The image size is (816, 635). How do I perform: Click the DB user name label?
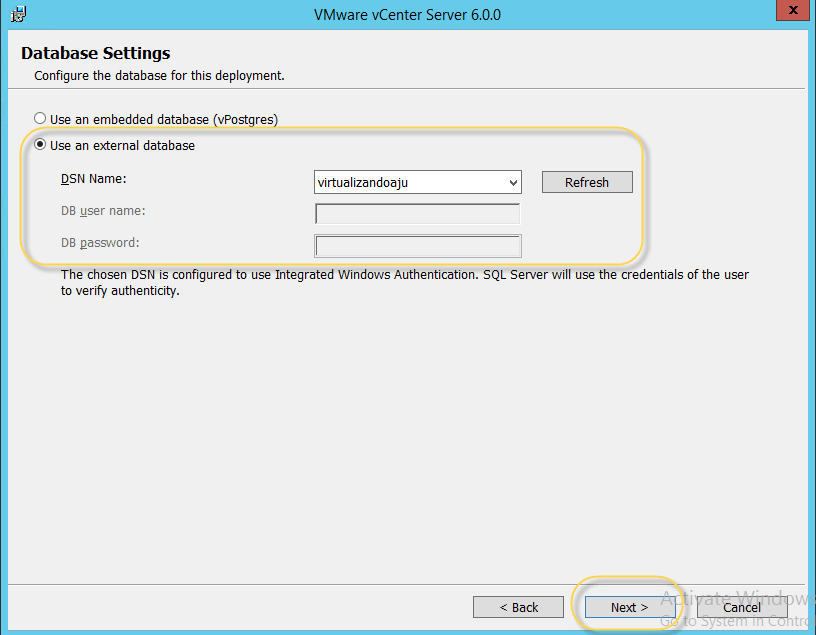pyautogui.click(x=103, y=210)
